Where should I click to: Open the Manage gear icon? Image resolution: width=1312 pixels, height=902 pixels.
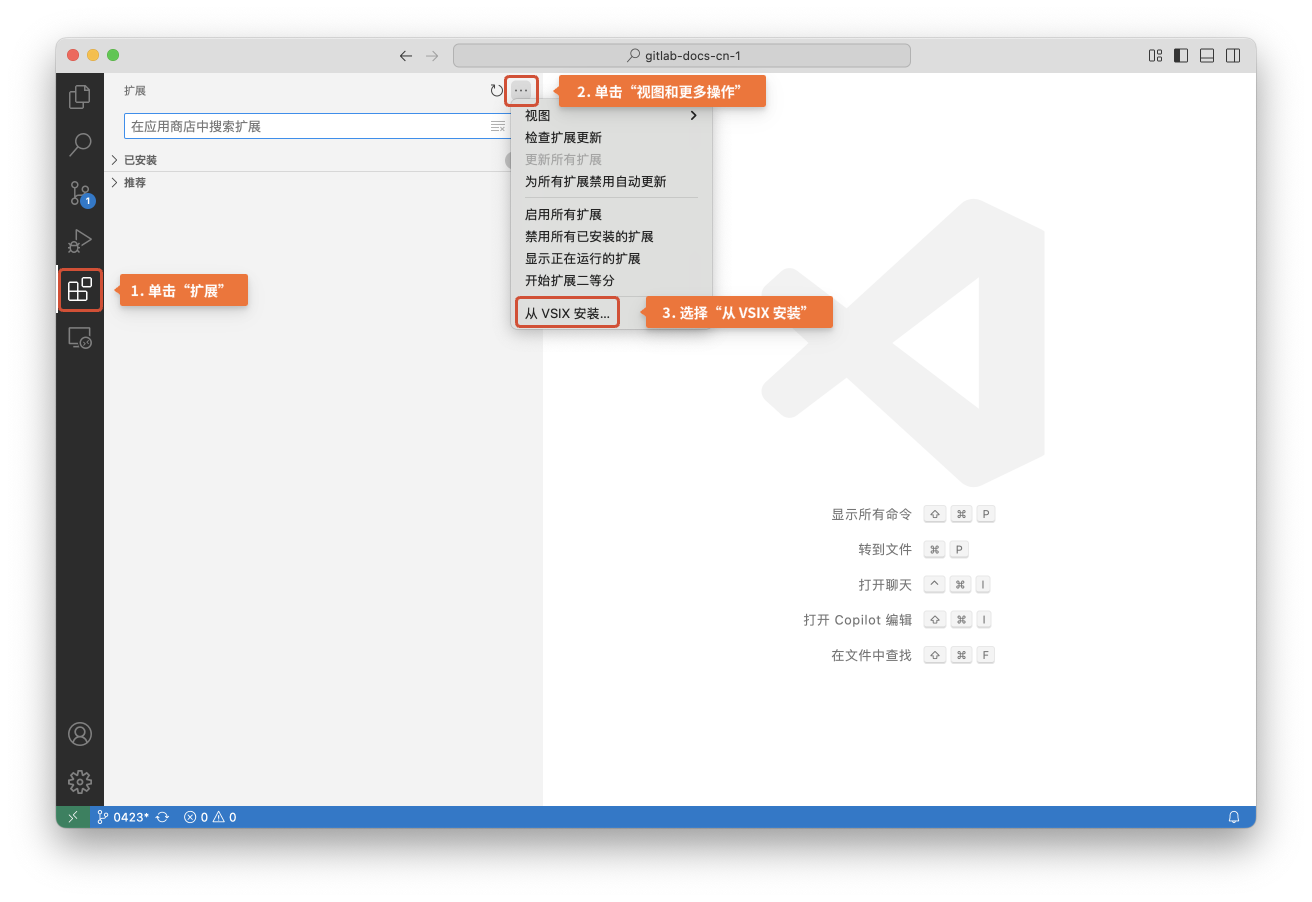click(x=80, y=781)
